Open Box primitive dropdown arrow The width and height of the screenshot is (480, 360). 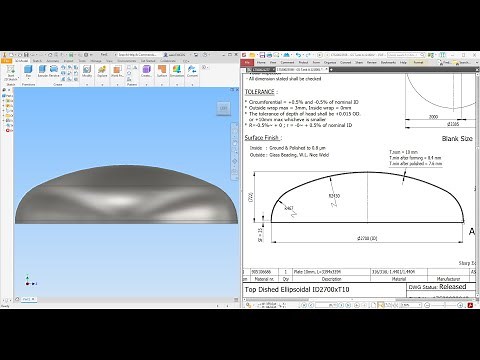pyautogui.click(x=28, y=79)
